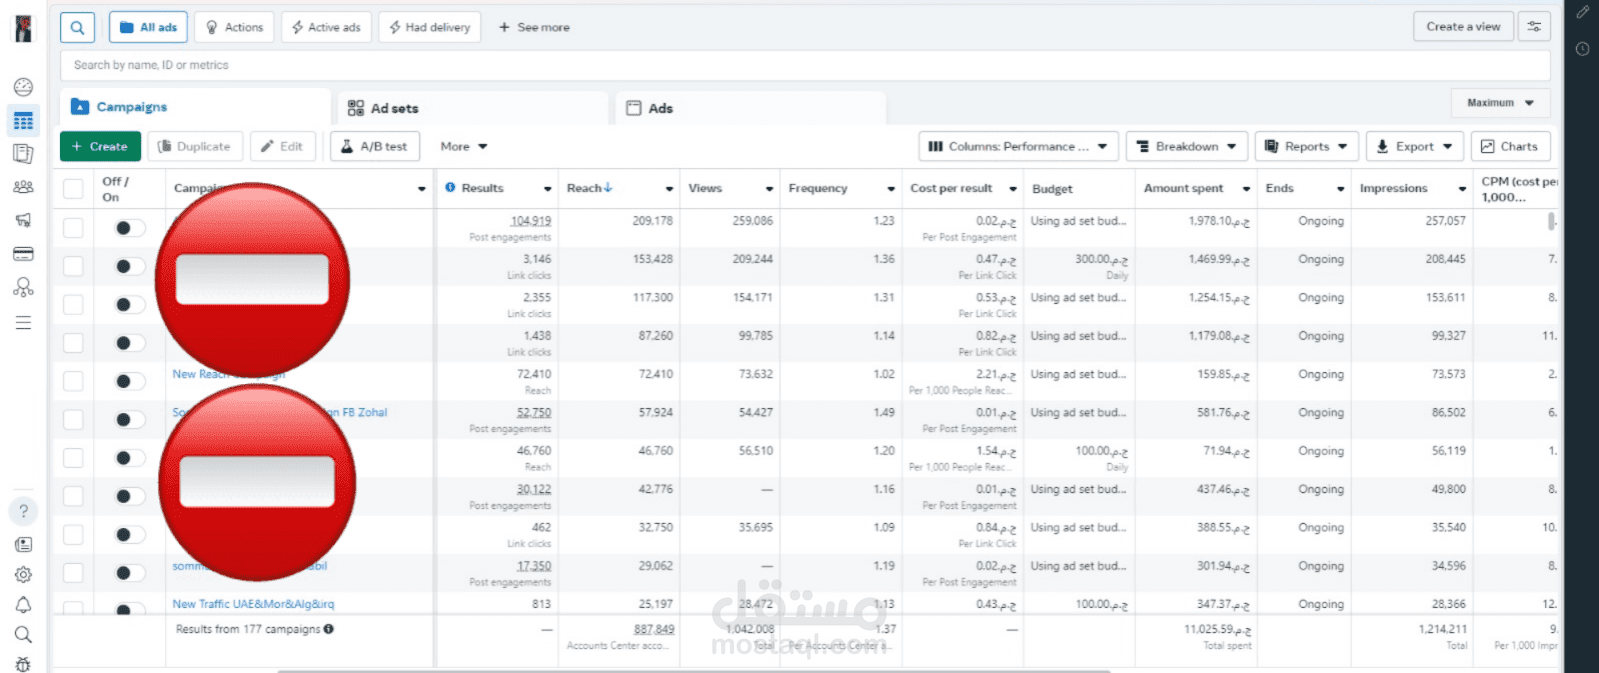This screenshot has height=673, width=1599.
Task: Focus the Search by name, ID or metrics field
Action: pos(805,65)
